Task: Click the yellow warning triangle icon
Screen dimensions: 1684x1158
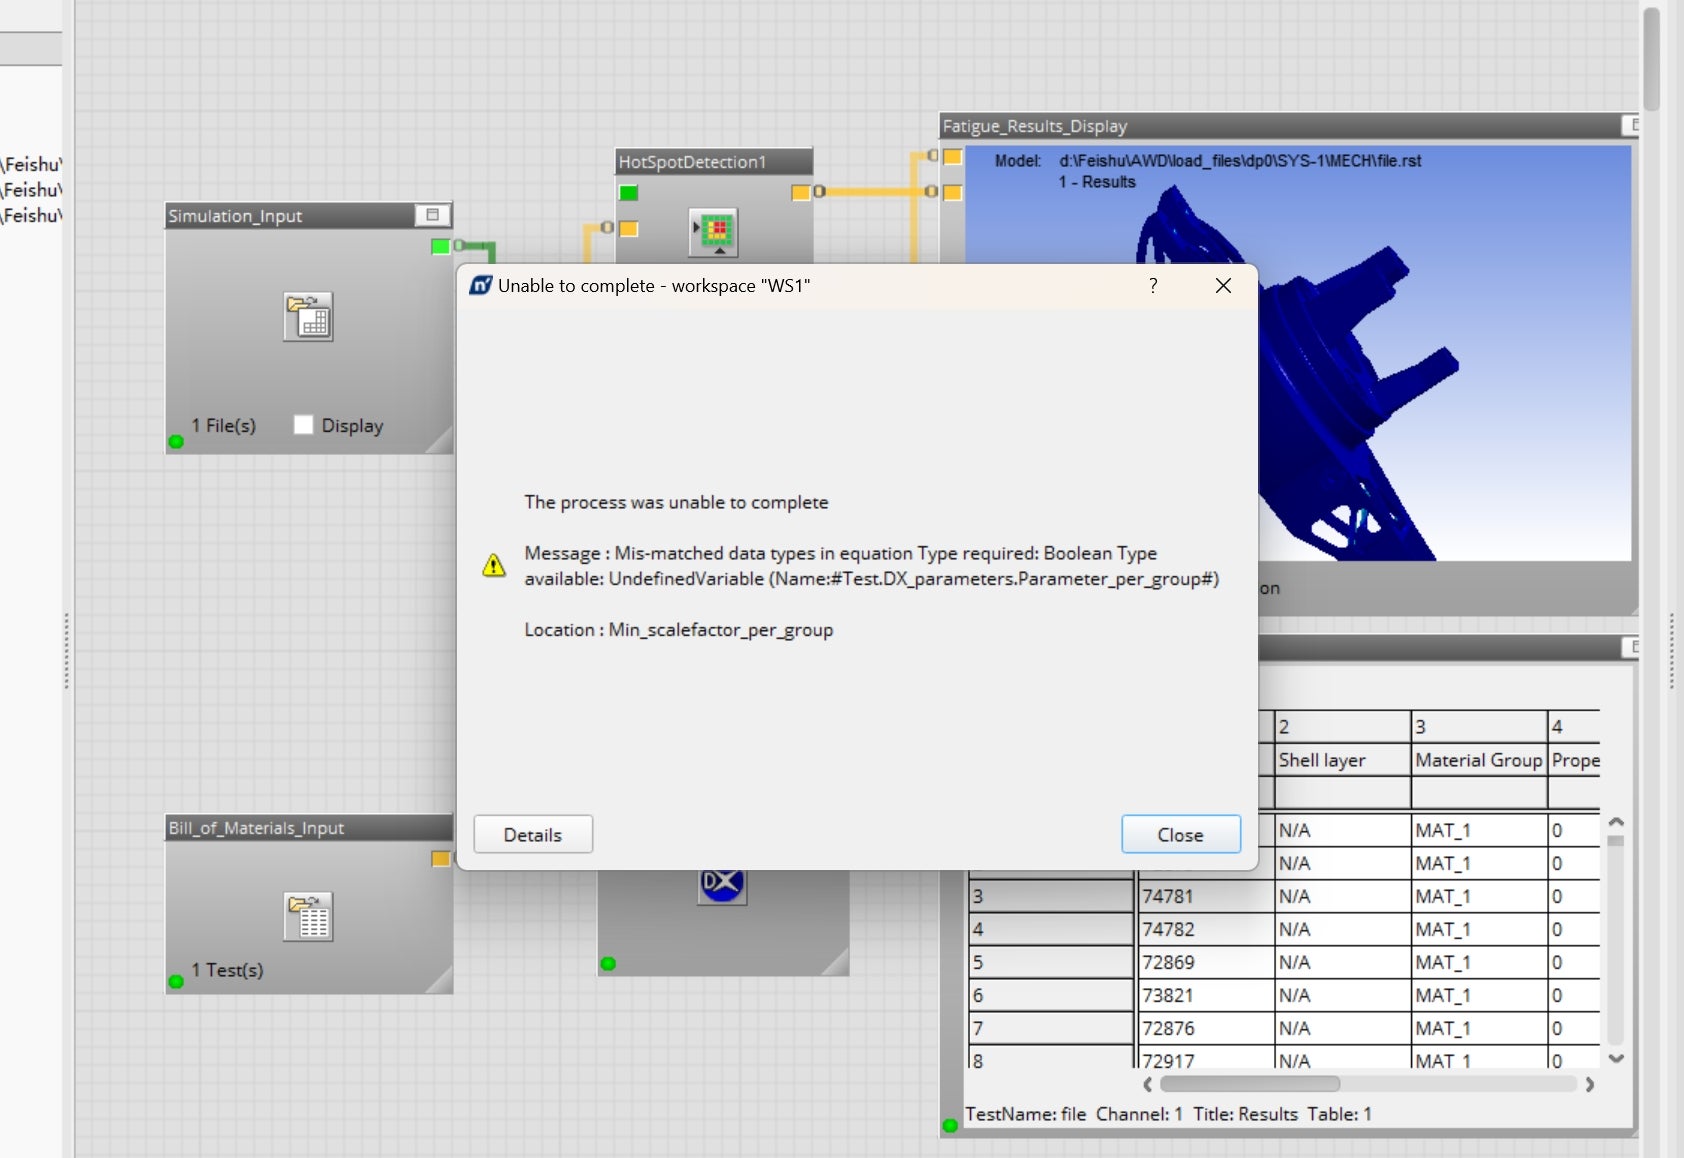Action: (x=494, y=566)
